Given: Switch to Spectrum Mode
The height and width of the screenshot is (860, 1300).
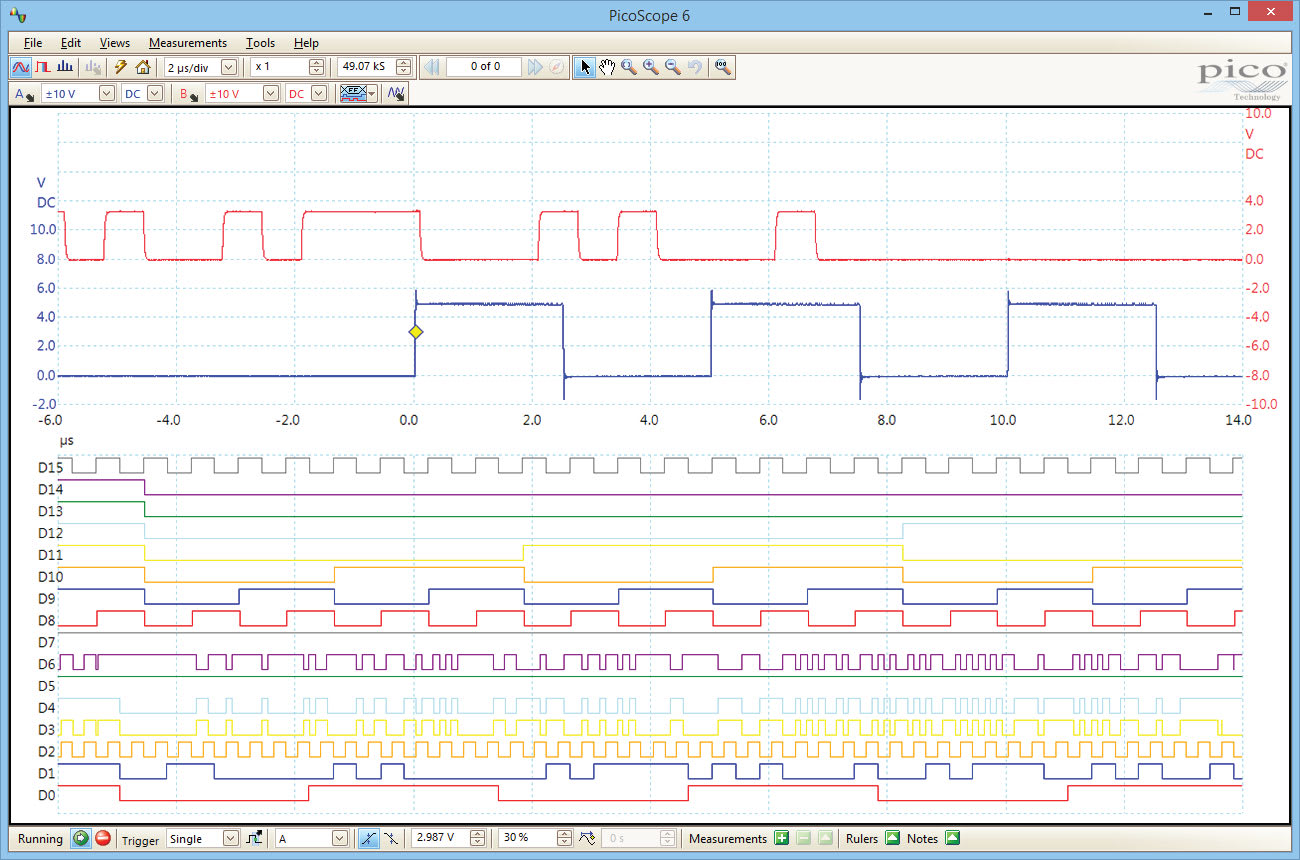Looking at the screenshot, I should [x=64, y=67].
